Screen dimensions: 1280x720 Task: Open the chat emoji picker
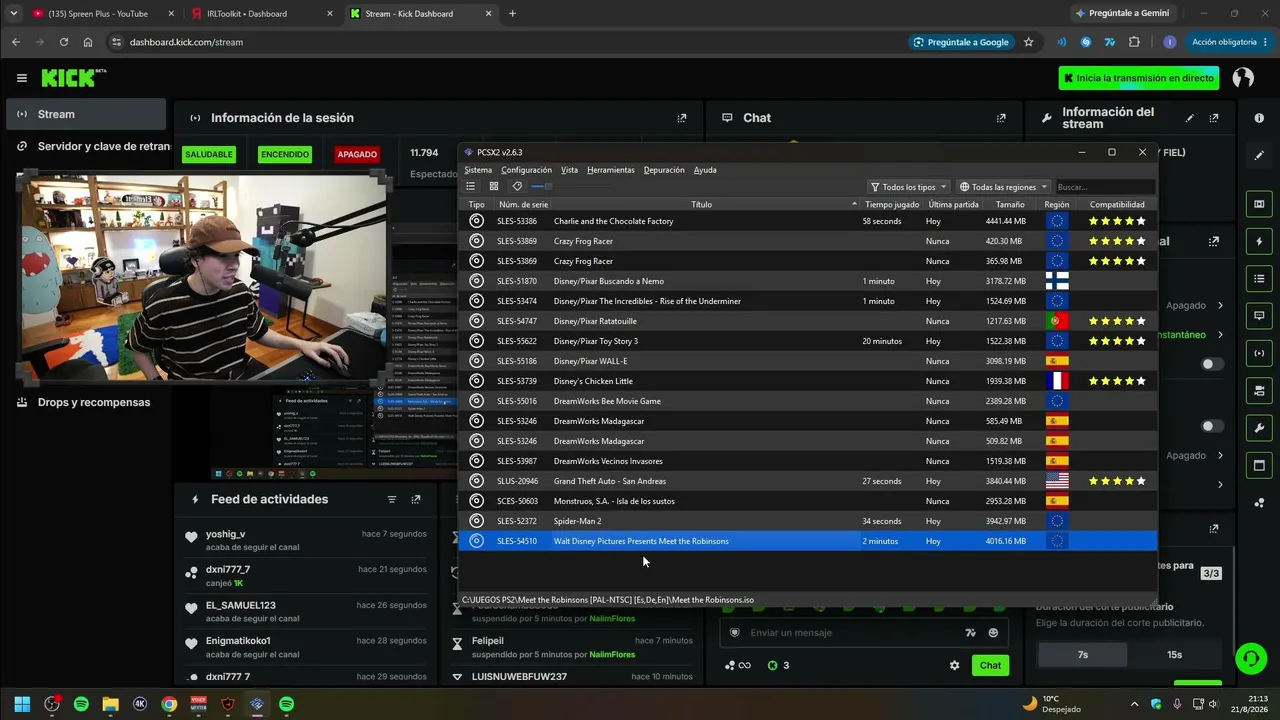click(993, 633)
